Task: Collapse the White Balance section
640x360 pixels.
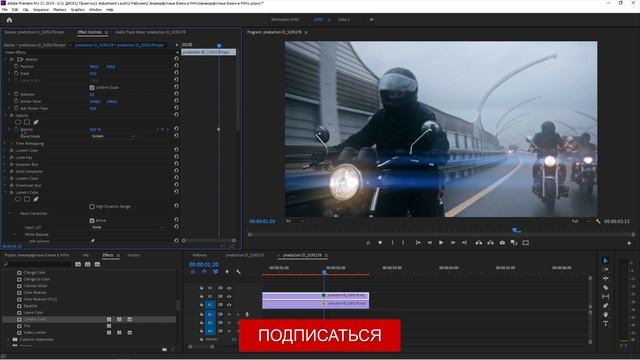Action: 15,234
